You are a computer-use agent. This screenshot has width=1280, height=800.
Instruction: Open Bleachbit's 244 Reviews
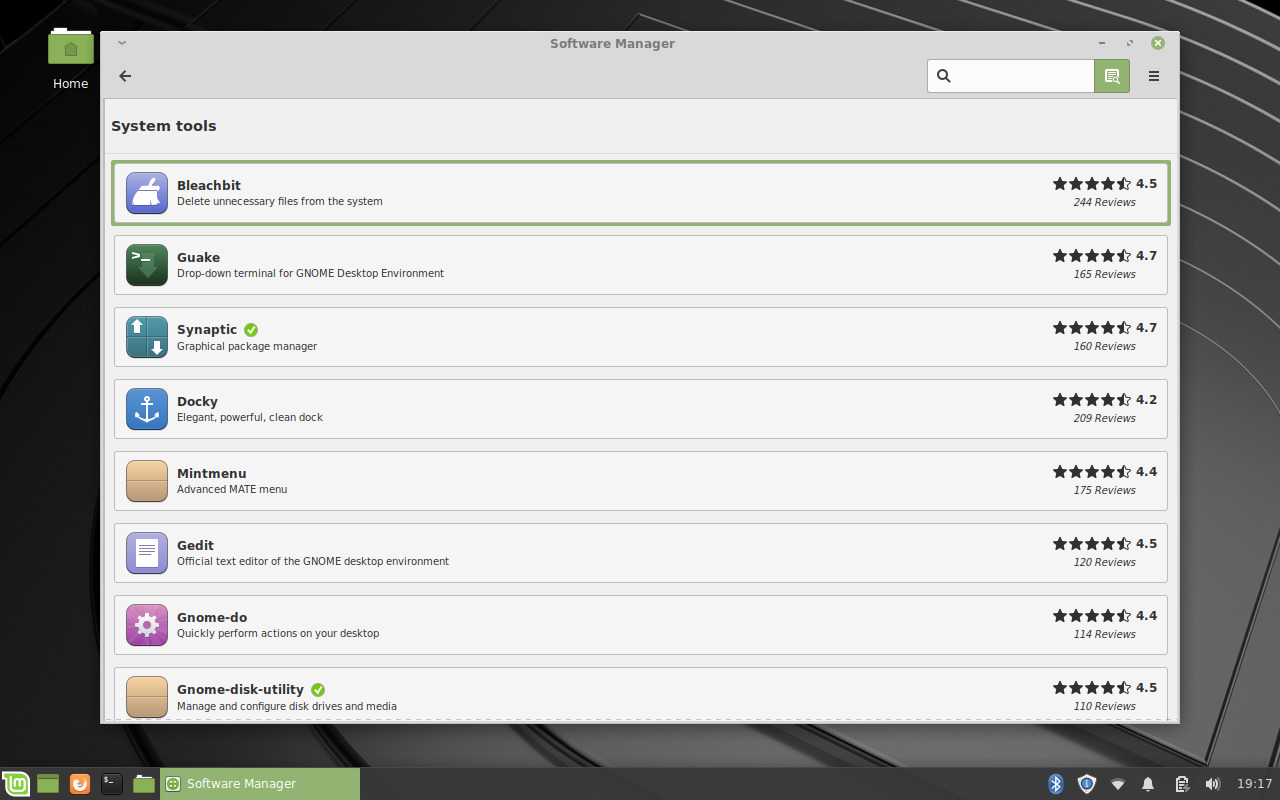tap(1104, 201)
